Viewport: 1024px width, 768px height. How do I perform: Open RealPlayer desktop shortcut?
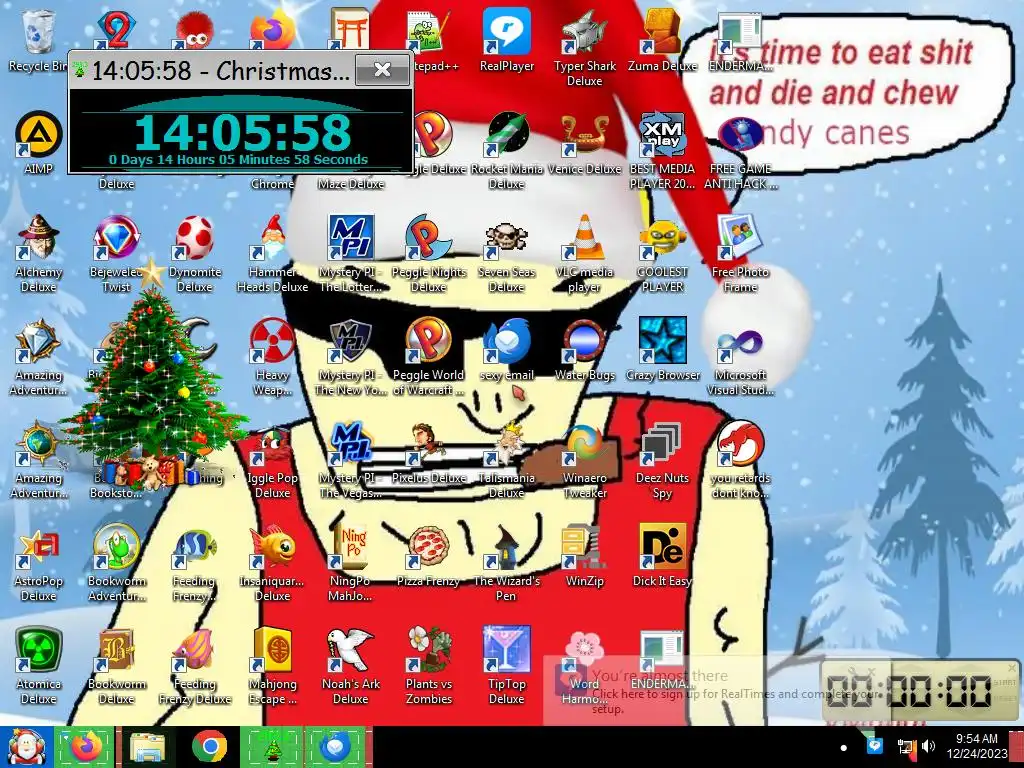pos(507,40)
